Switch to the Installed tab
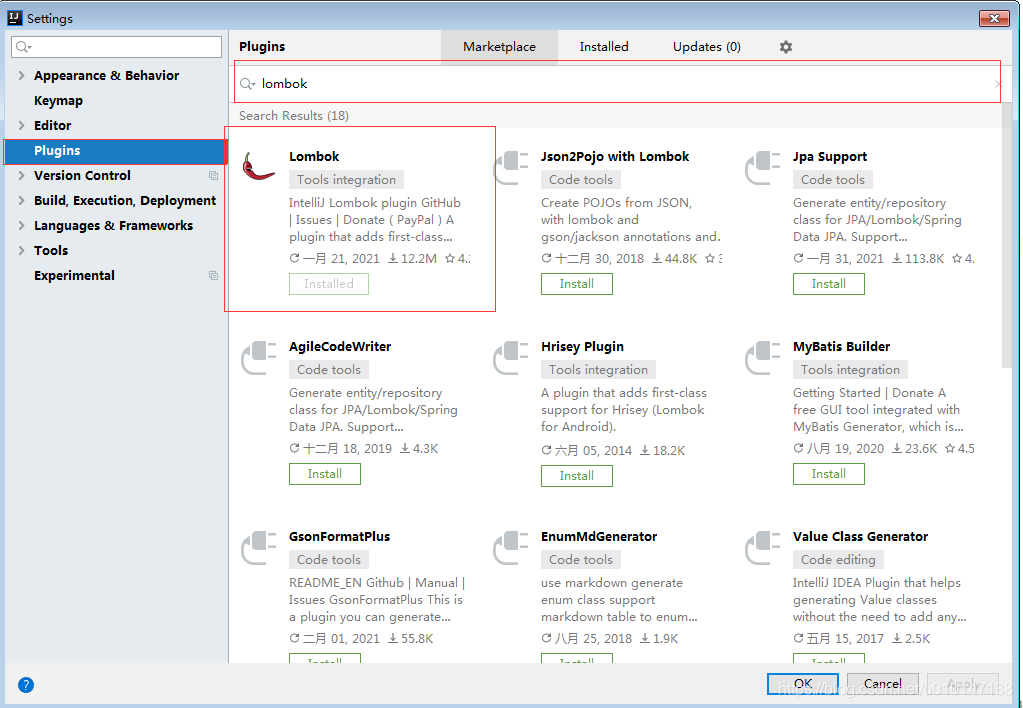Image resolution: width=1023 pixels, height=708 pixels. [x=604, y=47]
